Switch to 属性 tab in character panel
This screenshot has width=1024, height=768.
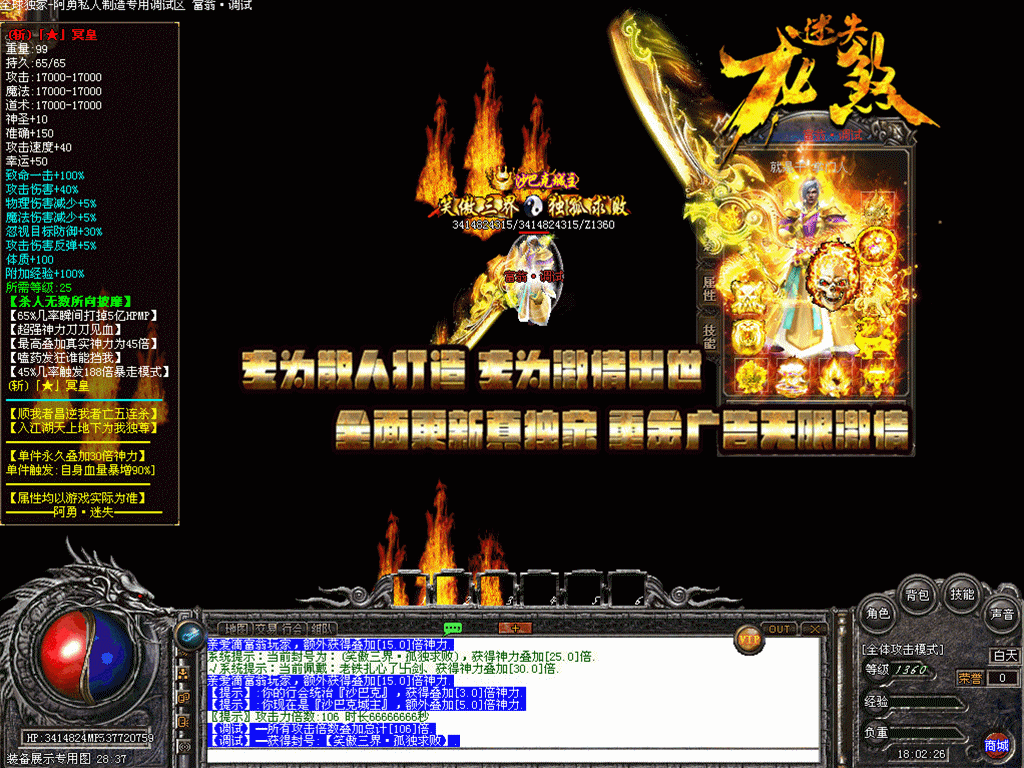[709, 290]
